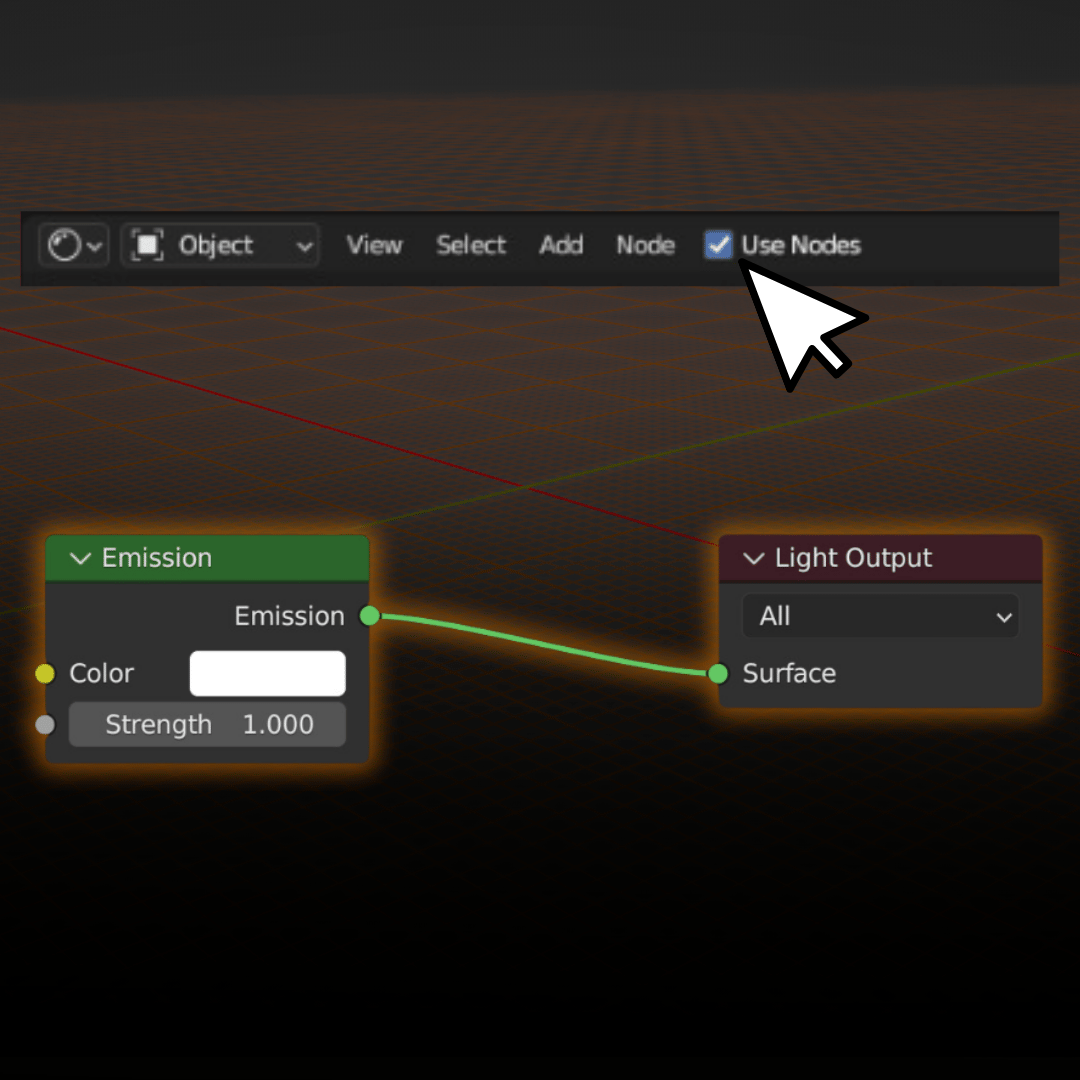Click the green Emission output socket
Screen dimensions: 1080x1080
(370, 616)
